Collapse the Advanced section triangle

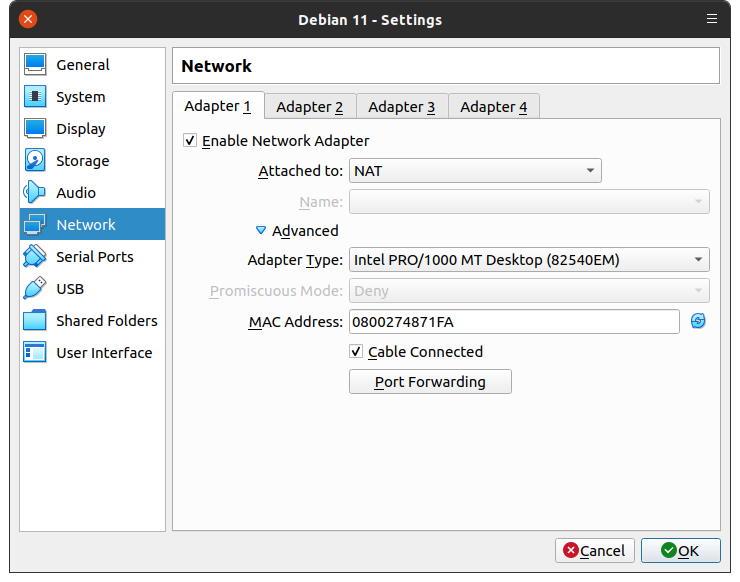[x=261, y=231]
